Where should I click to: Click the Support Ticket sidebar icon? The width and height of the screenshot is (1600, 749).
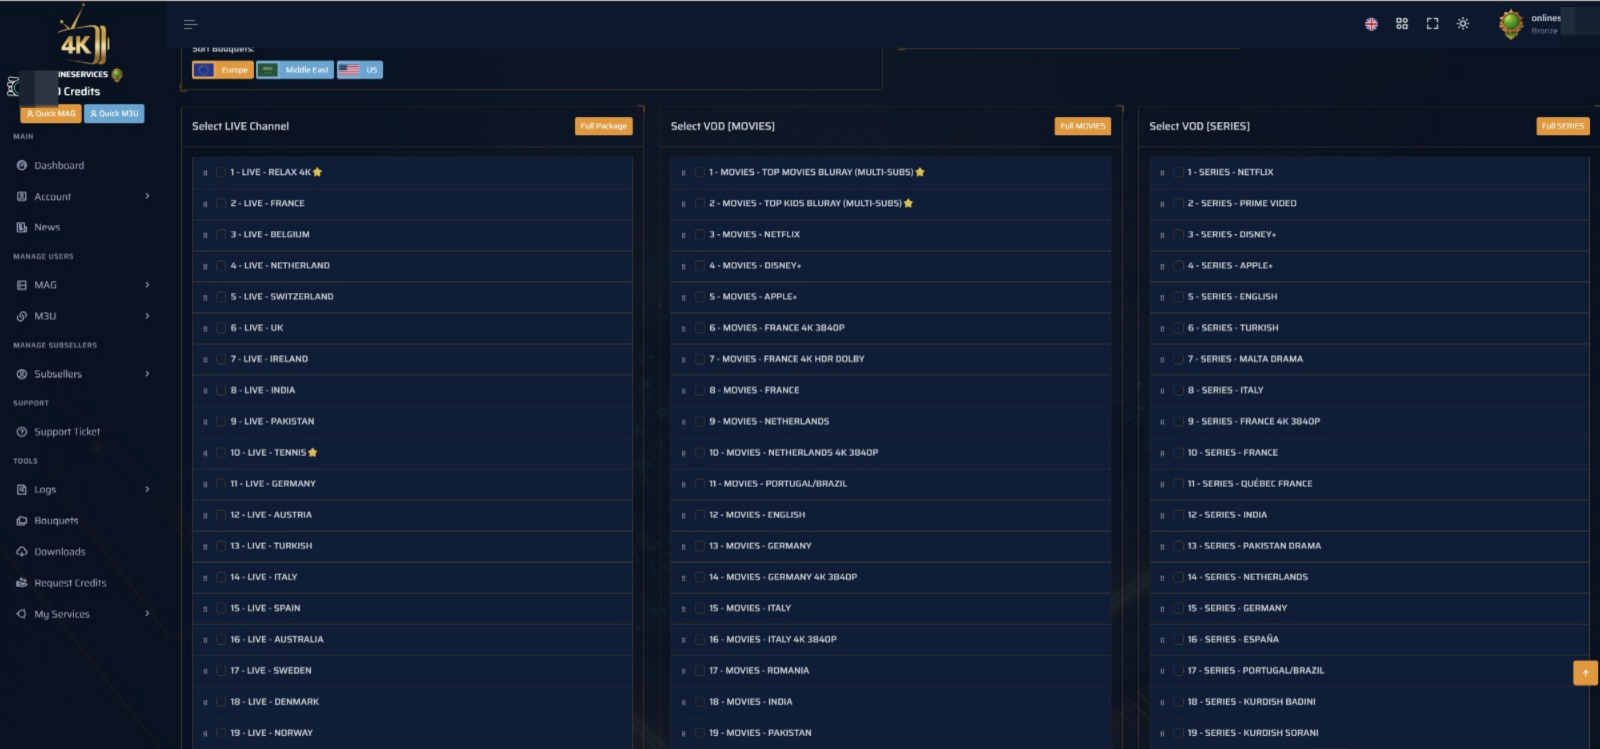(22, 432)
